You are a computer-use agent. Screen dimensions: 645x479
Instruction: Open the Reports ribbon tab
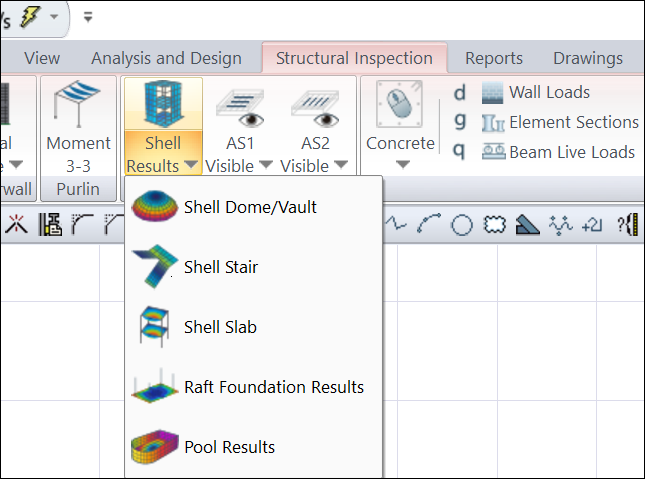pyautogui.click(x=494, y=58)
